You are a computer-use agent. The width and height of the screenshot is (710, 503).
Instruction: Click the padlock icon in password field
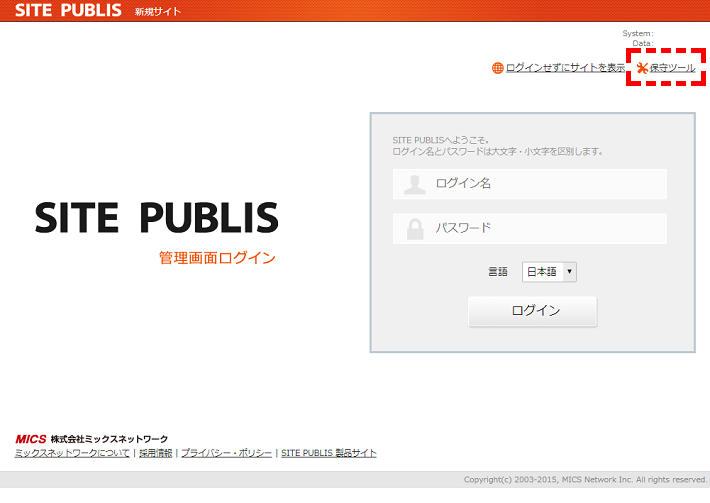415,229
